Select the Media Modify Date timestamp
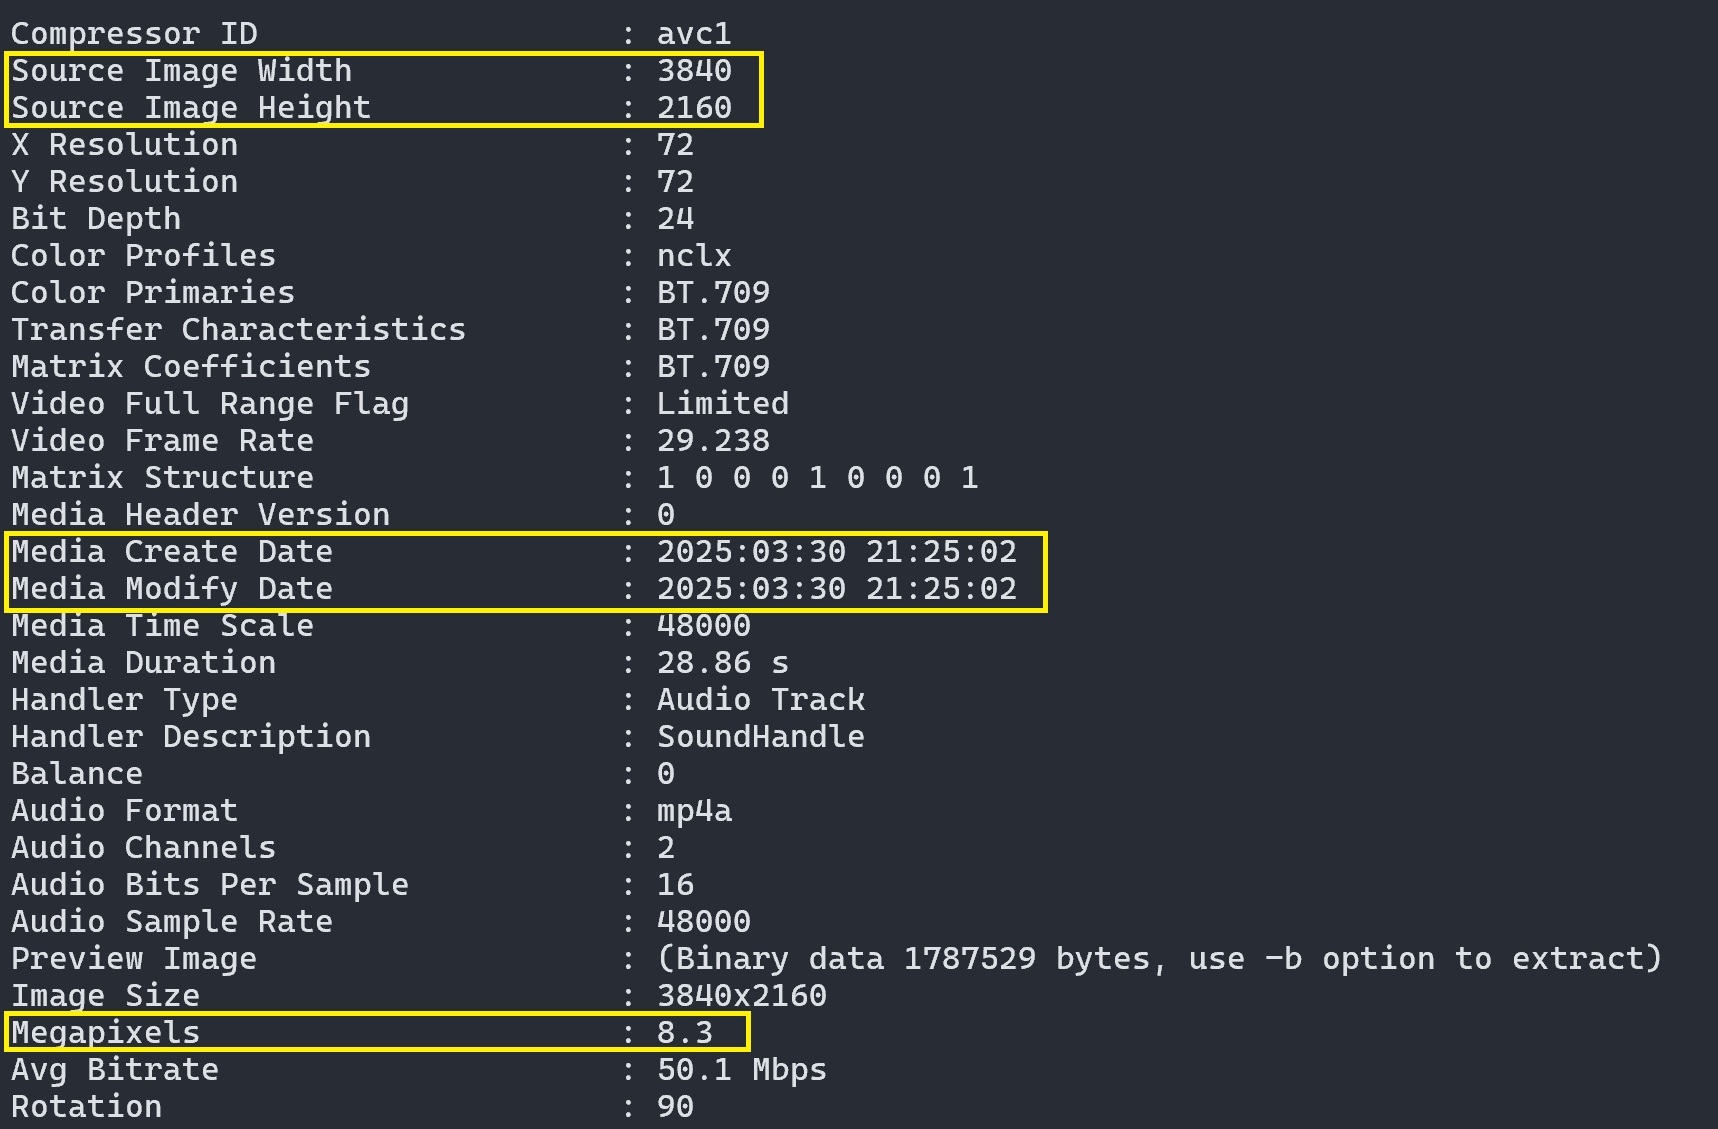 836,589
